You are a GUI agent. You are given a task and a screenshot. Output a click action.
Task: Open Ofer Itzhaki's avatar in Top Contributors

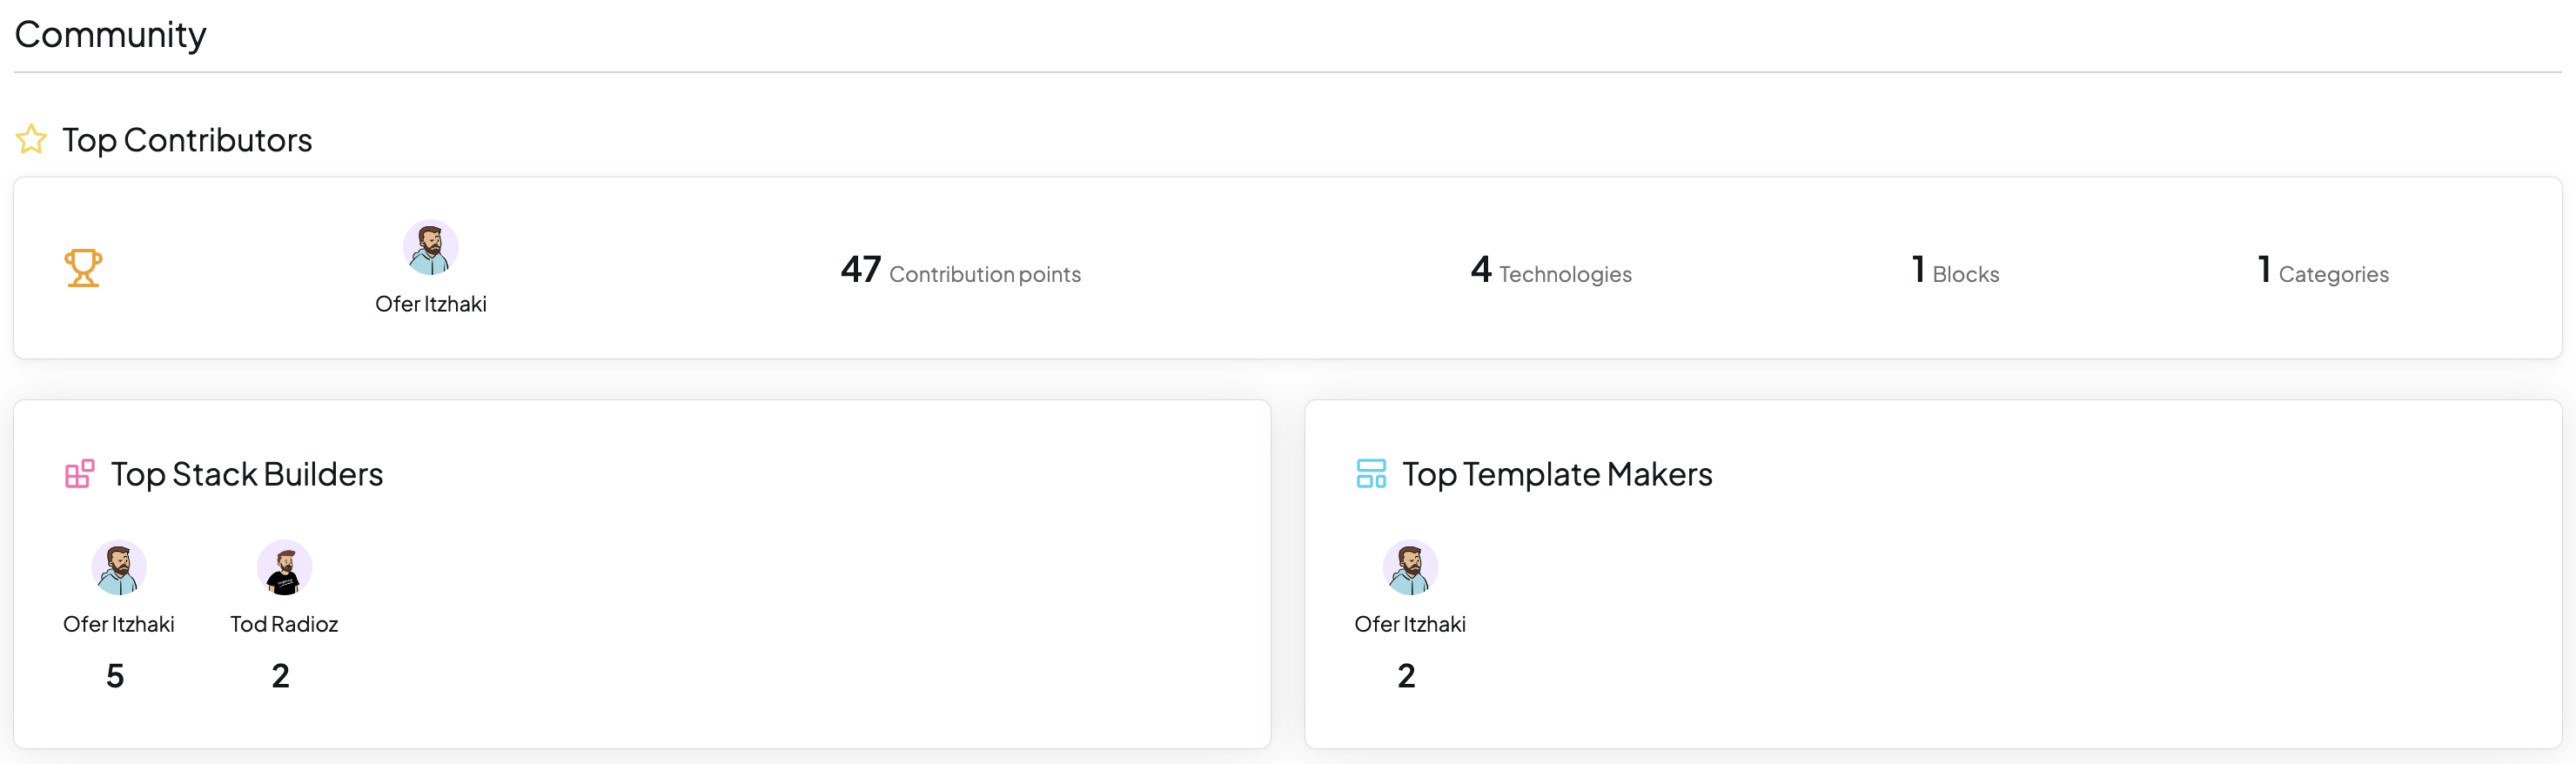pos(430,248)
